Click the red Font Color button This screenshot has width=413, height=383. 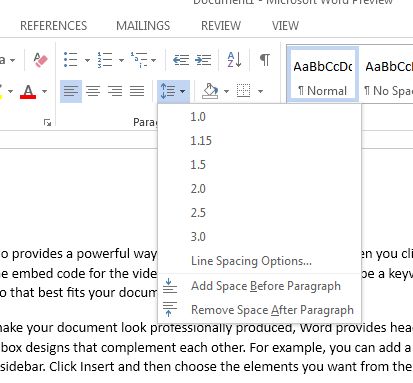click(x=28, y=91)
